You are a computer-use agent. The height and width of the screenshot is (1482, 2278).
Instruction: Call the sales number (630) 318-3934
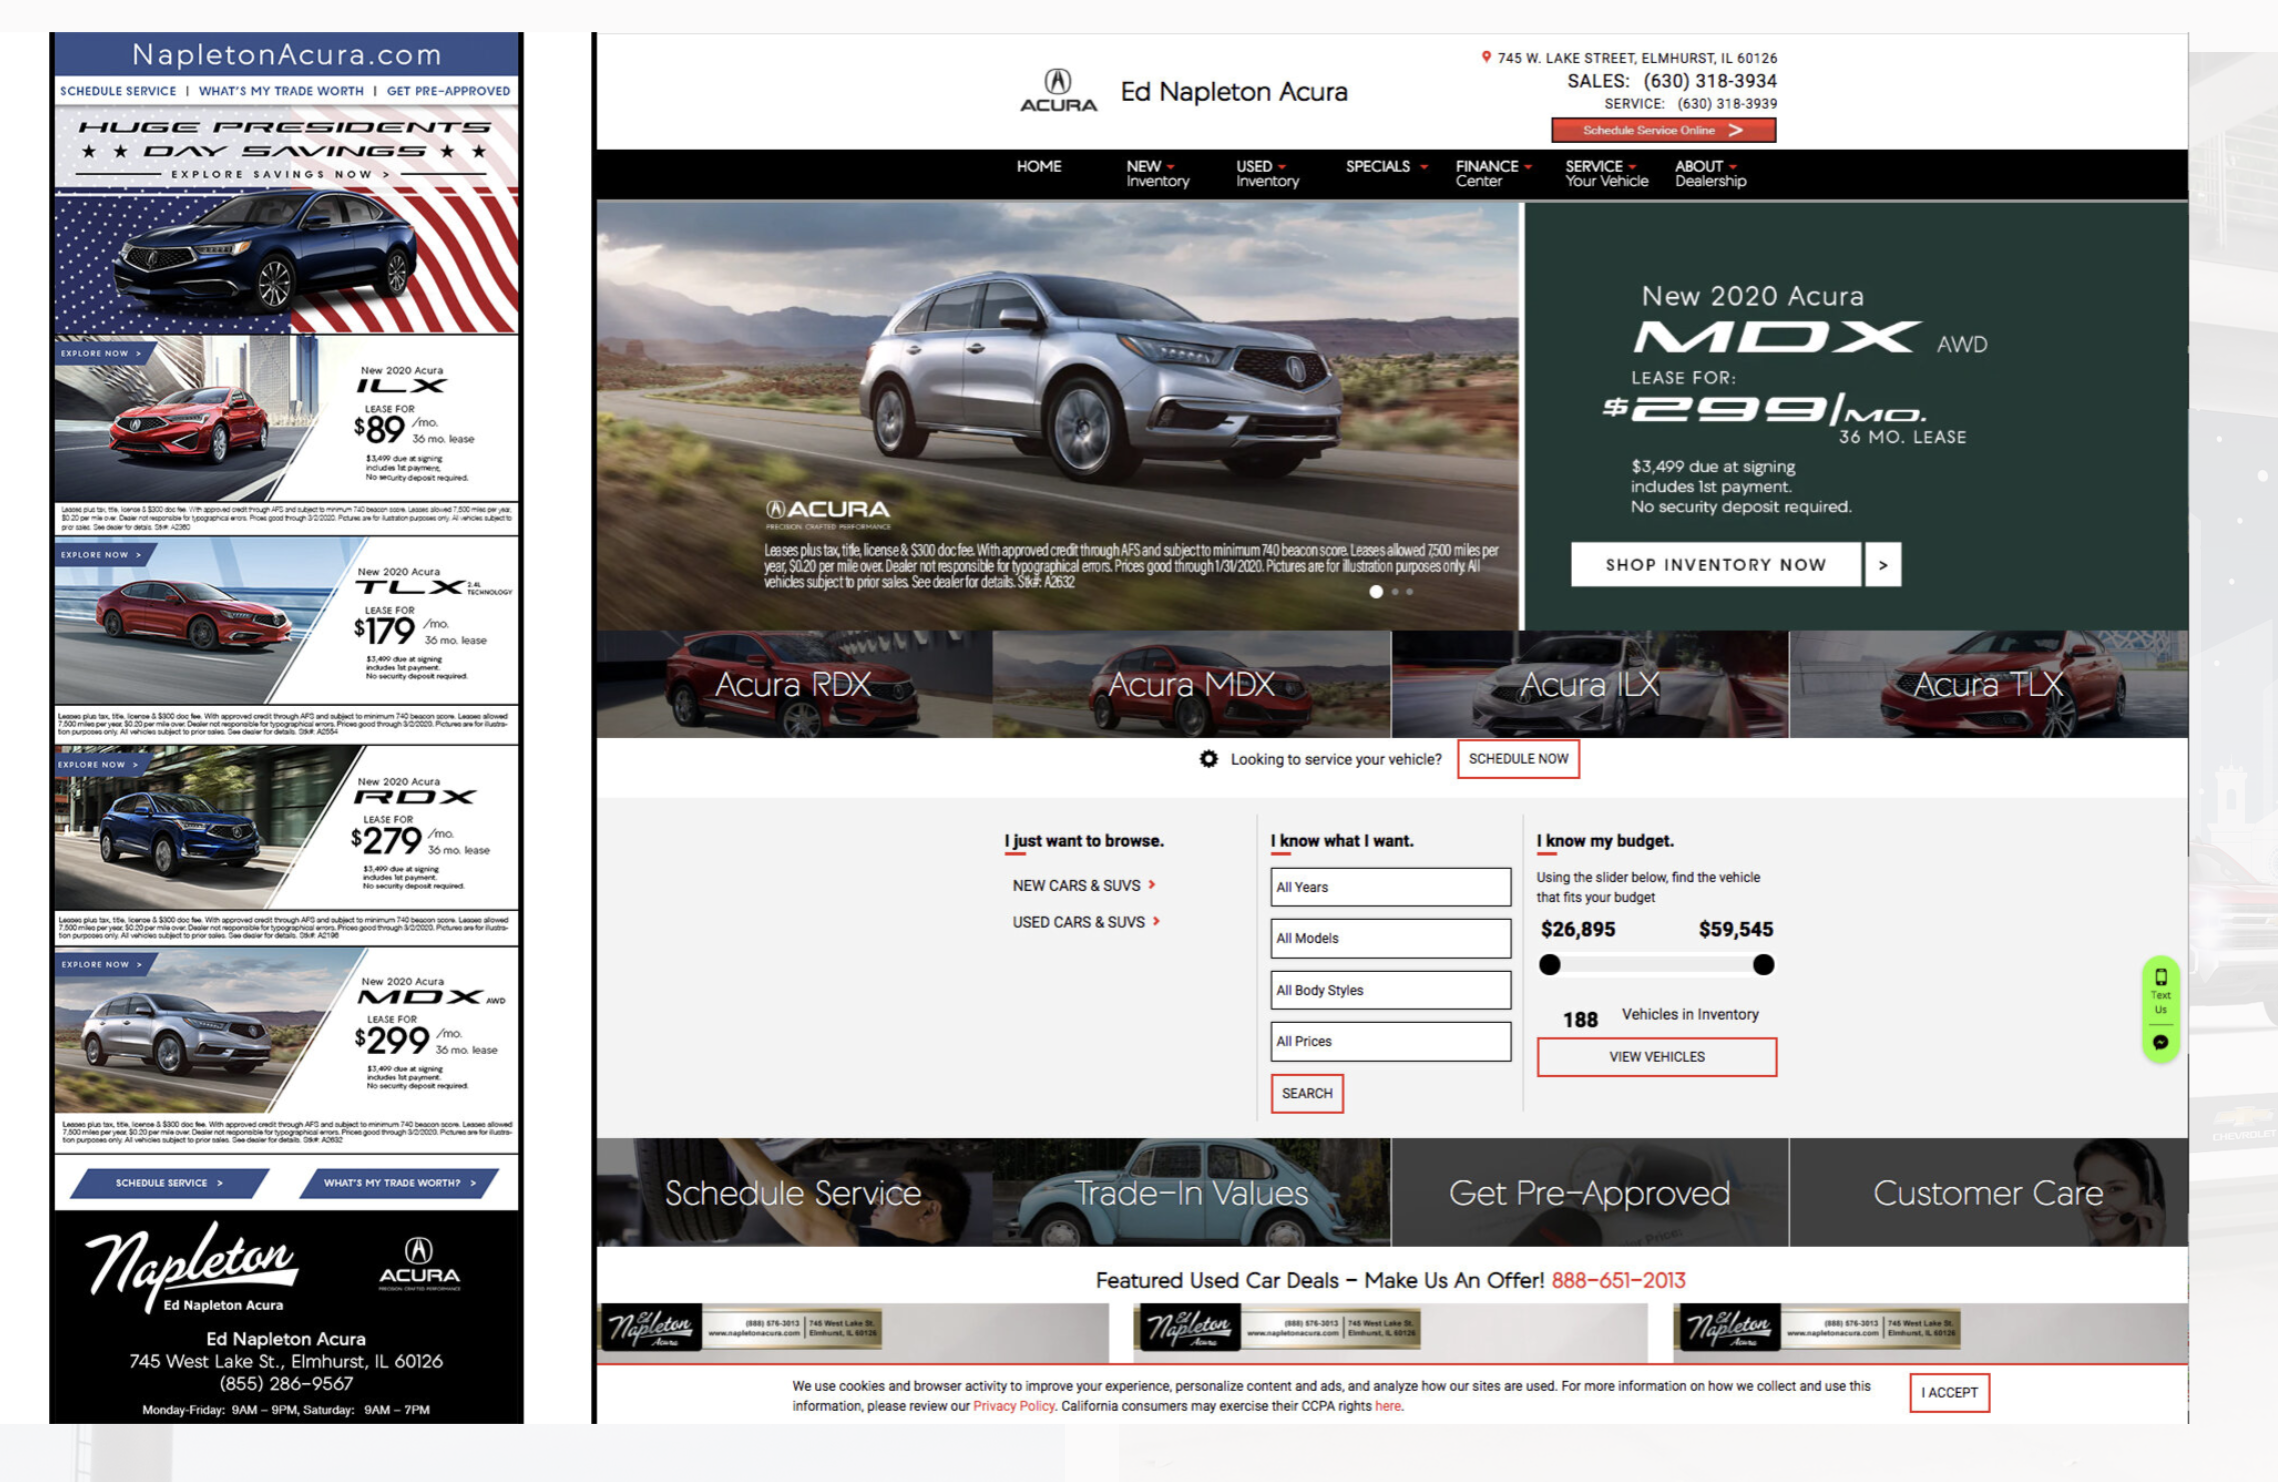coord(1710,81)
